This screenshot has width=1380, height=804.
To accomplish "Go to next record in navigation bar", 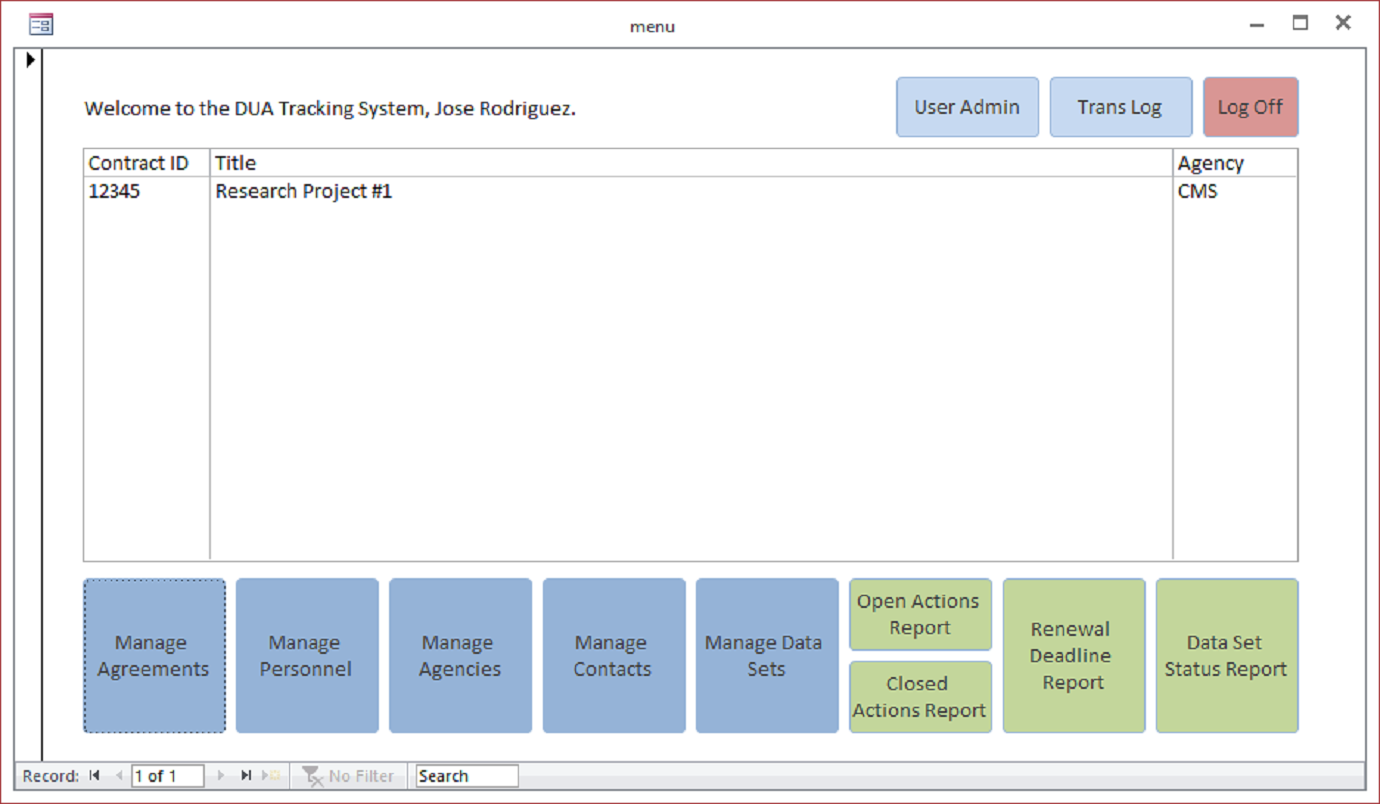I will (221, 776).
